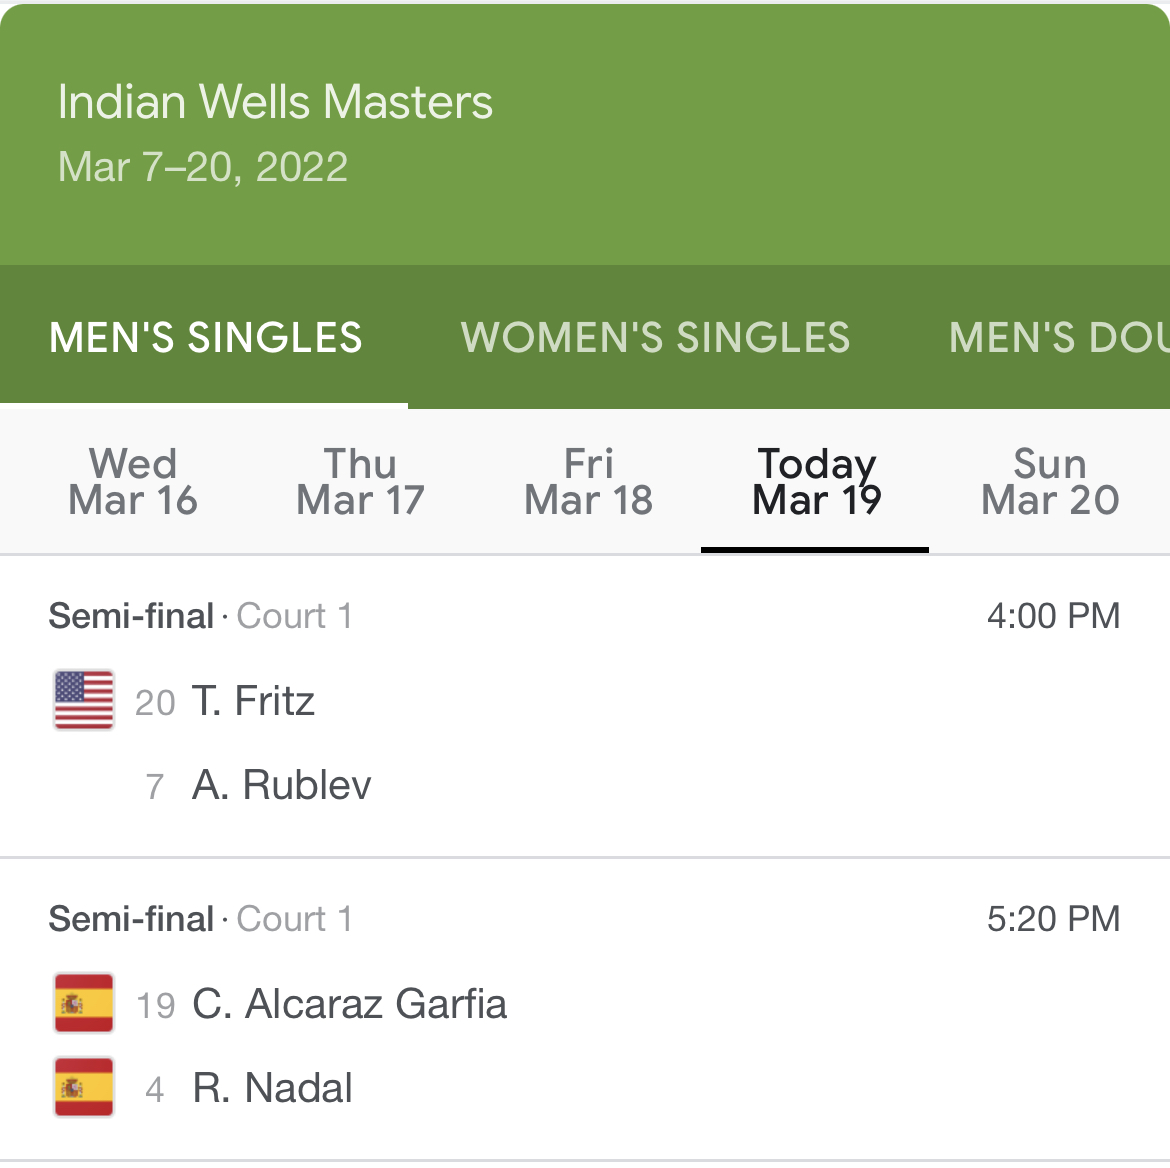
Task: Open A. Rublev player name
Action: click(x=281, y=785)
